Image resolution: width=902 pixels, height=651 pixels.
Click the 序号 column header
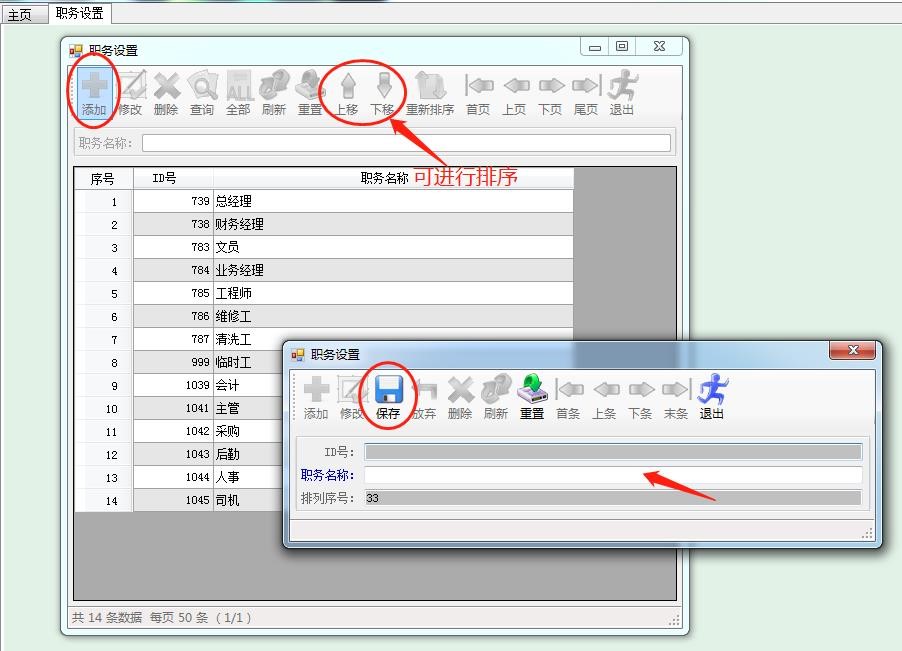pos(103,179)
